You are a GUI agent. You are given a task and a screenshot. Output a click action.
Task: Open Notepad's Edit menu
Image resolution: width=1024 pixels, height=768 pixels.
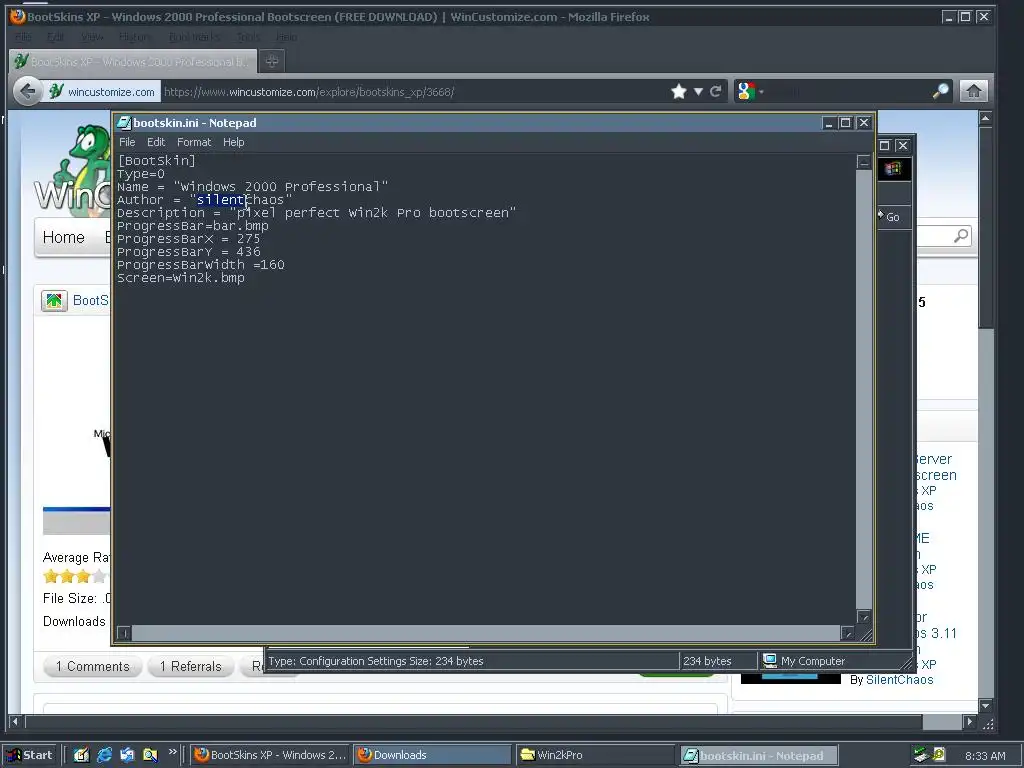coord(155,142)
